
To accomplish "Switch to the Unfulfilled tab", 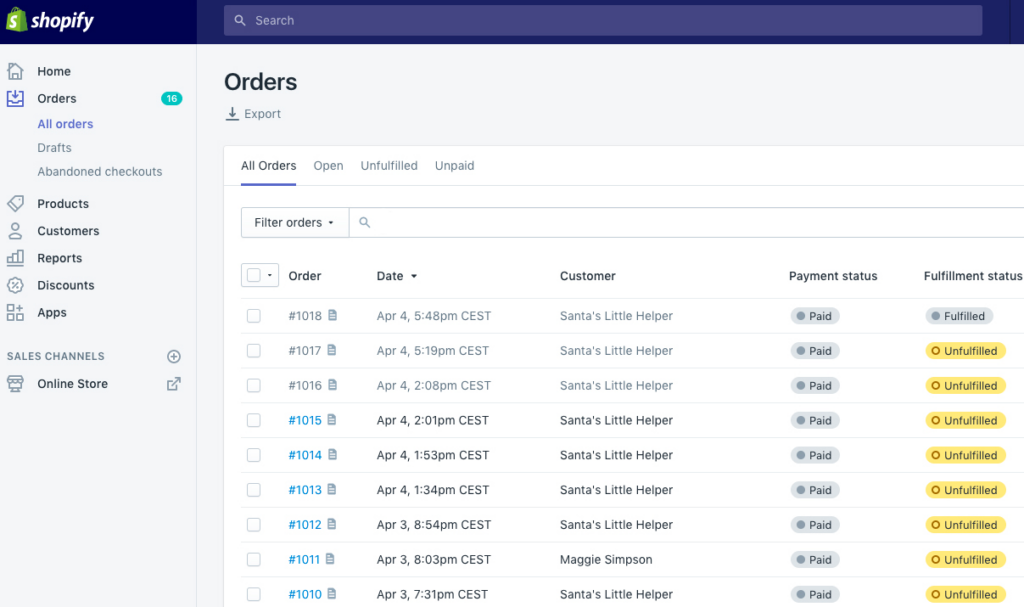I will [389, 165].
